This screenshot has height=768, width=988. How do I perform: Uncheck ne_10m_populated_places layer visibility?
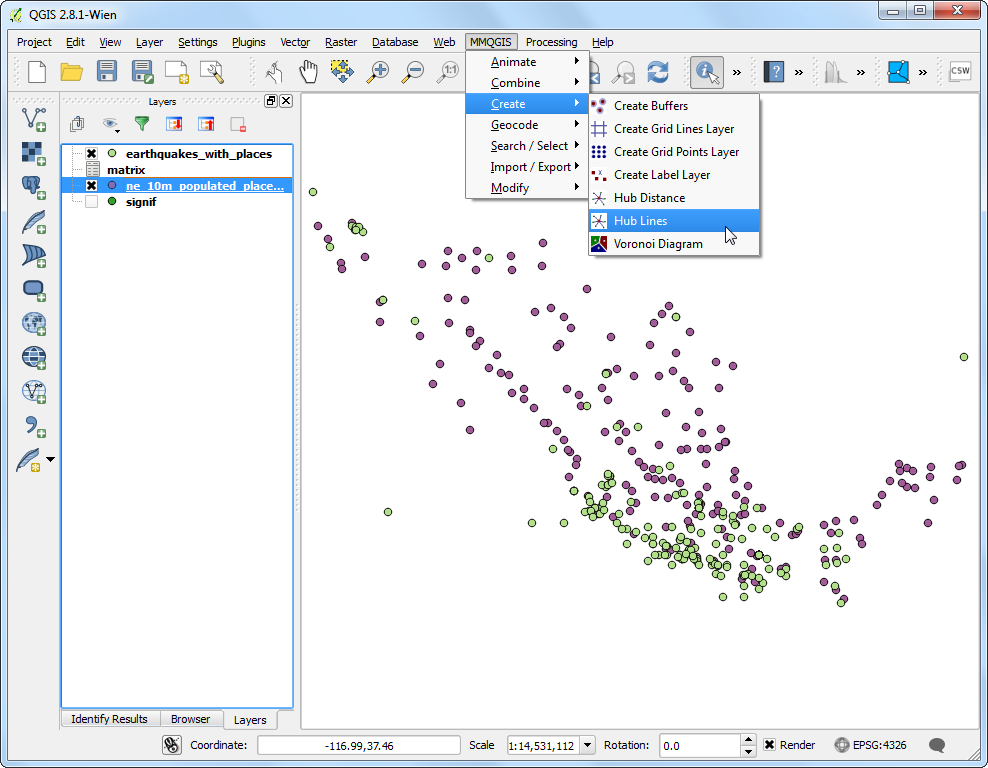click(91, 186)
